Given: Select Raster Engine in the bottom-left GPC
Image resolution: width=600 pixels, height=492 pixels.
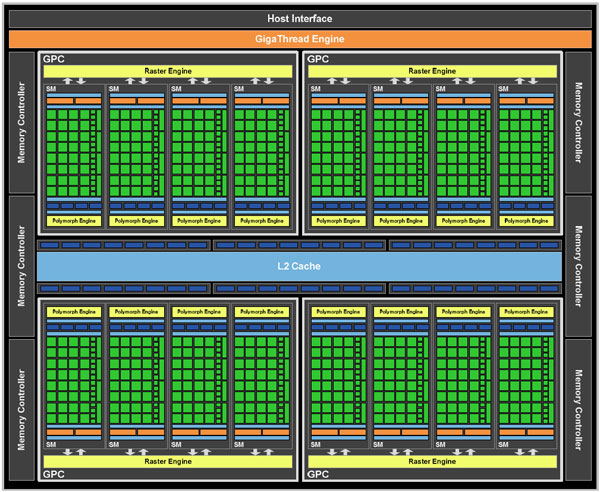Looking at the screenshot, I should (168, 461).
